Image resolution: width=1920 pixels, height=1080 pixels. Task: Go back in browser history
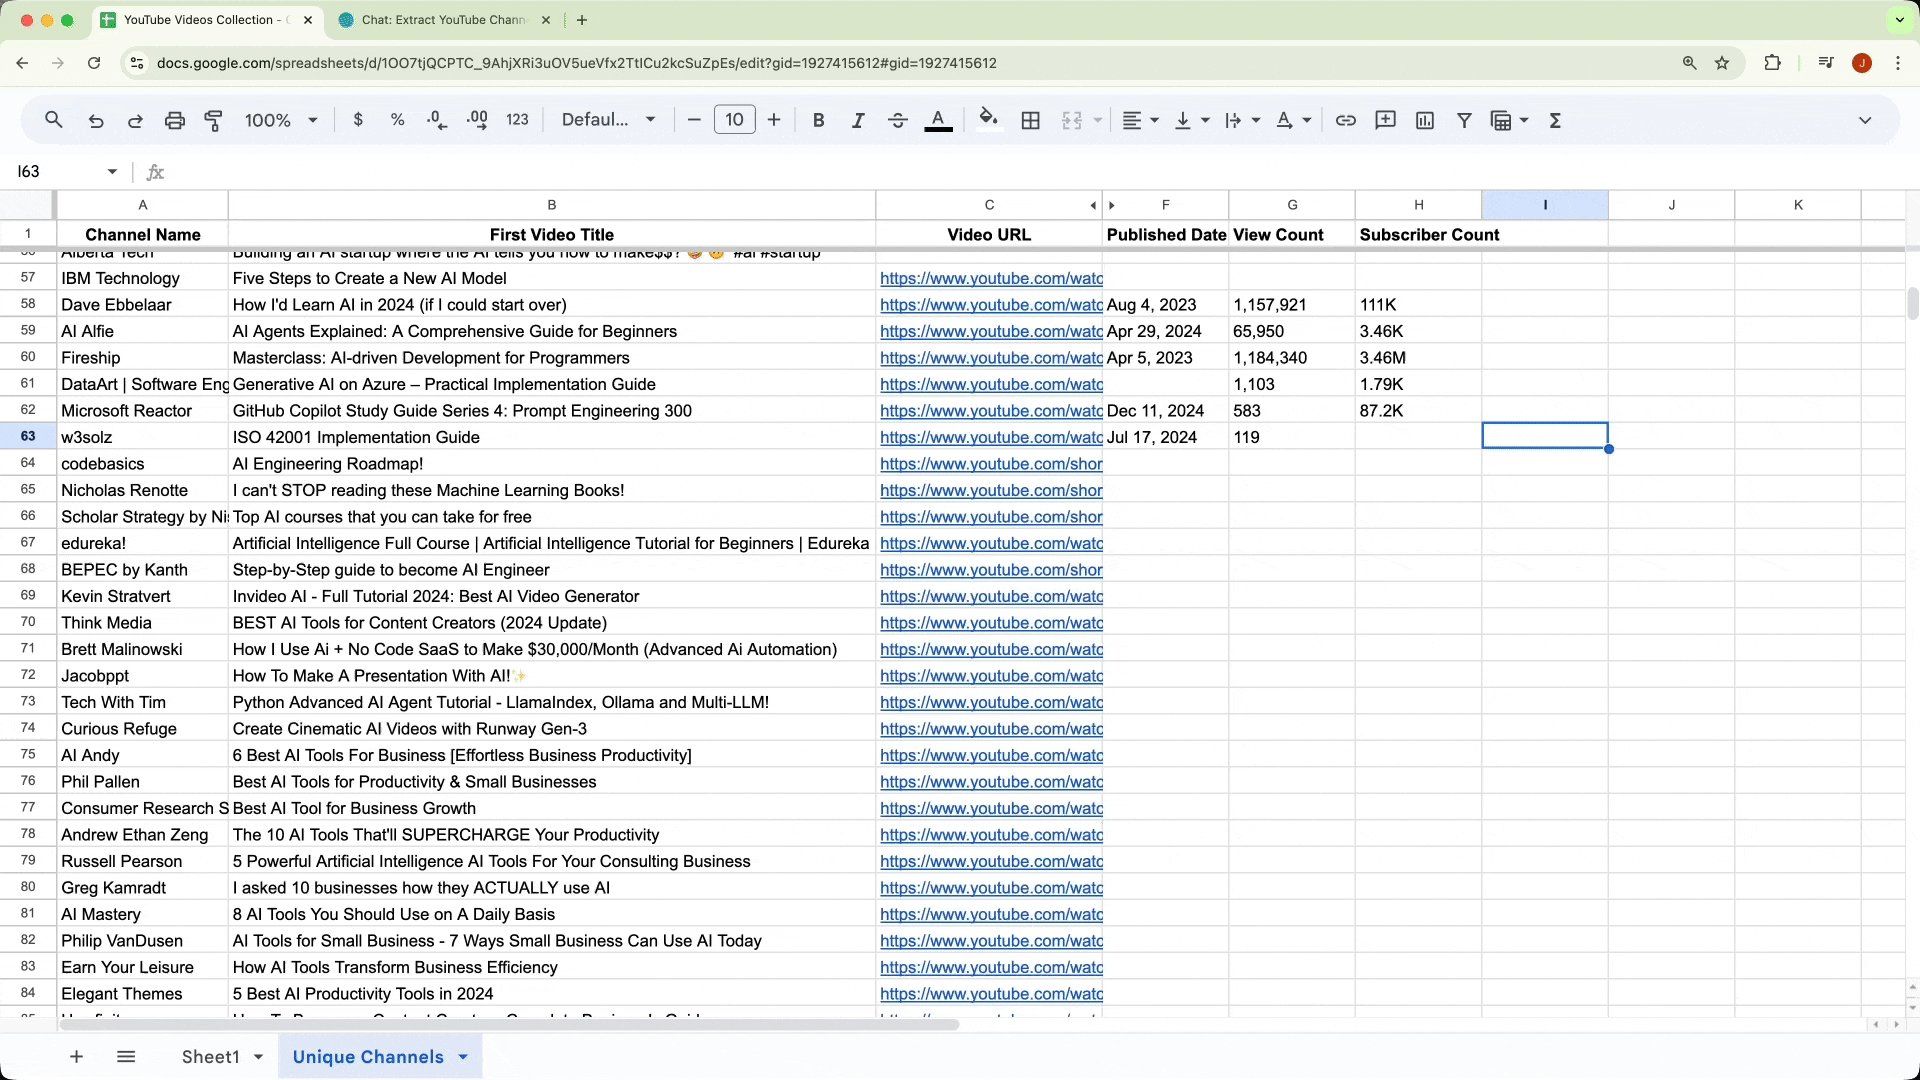tap(22, 63)
